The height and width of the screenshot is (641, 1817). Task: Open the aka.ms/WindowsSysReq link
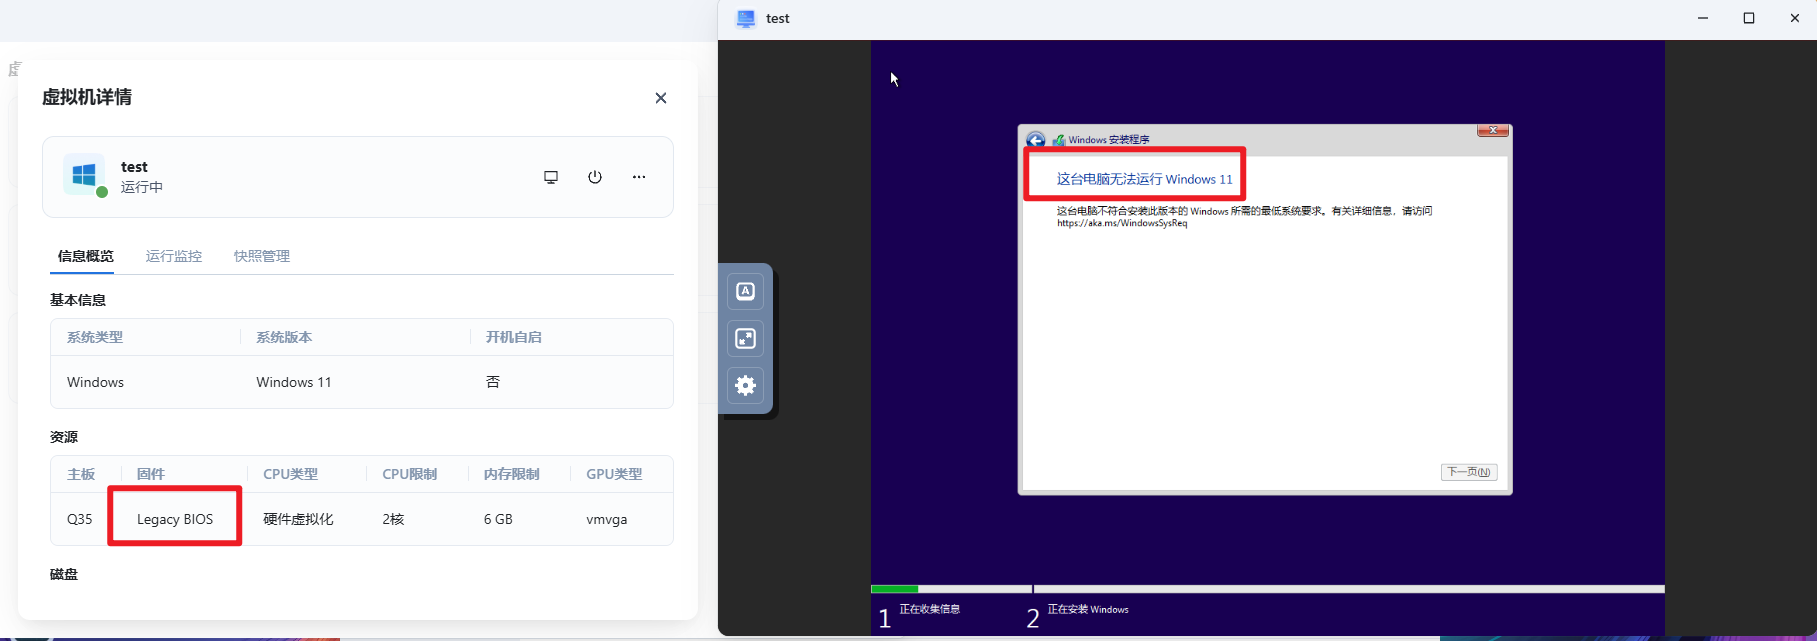coord(1122,223)
